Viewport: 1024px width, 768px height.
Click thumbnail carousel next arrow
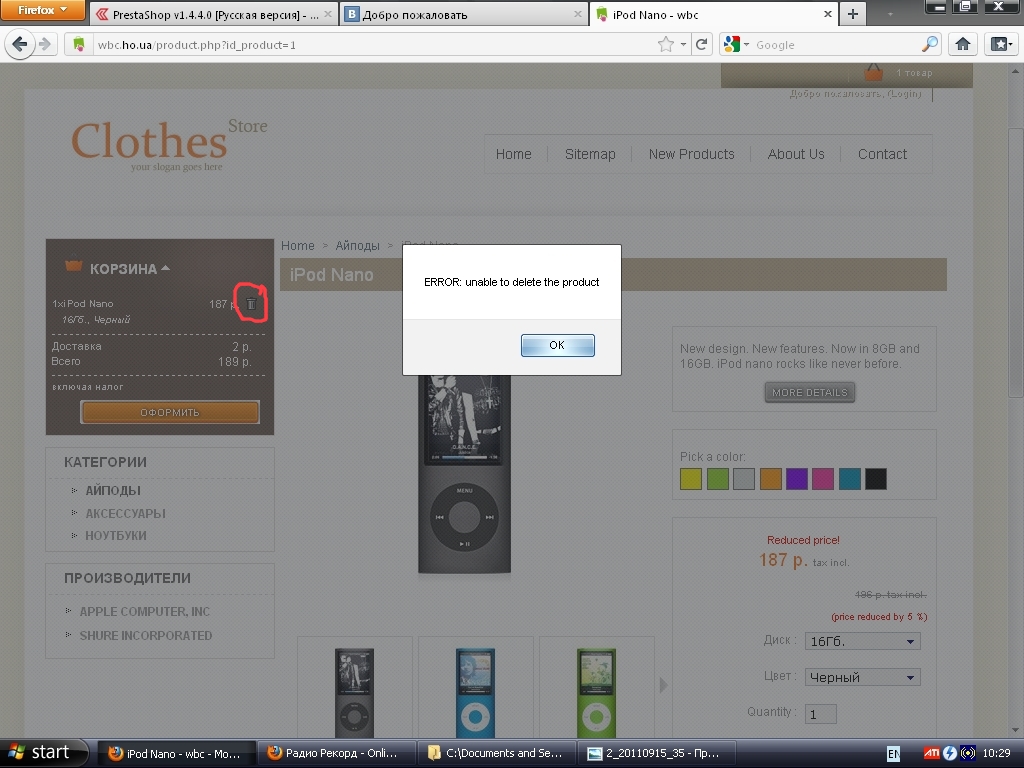pos(664,685)
